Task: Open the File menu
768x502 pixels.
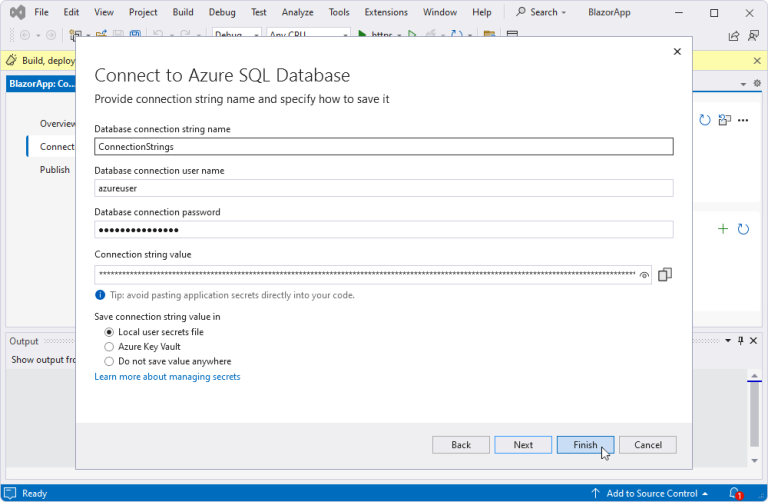Action: point(41,12)
